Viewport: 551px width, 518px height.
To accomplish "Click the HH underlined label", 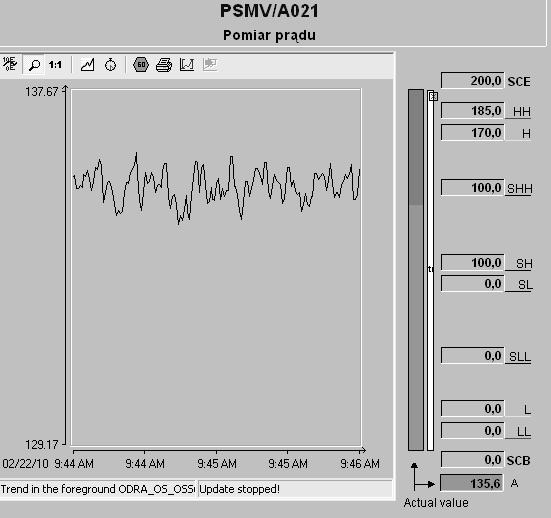I will (521, 112).
